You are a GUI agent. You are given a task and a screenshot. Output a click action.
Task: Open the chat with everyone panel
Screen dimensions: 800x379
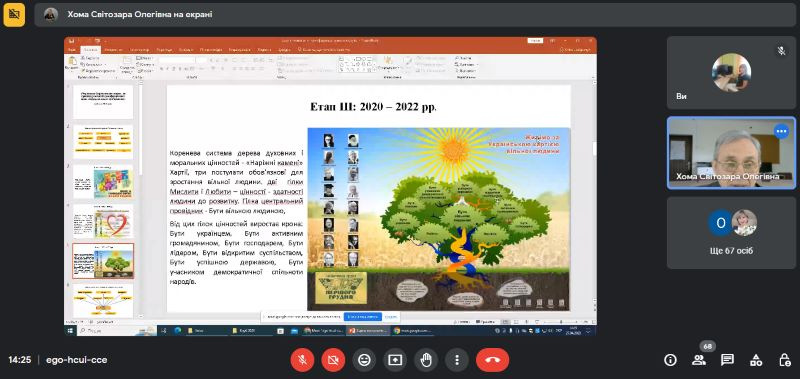click(x=727, y=360)
